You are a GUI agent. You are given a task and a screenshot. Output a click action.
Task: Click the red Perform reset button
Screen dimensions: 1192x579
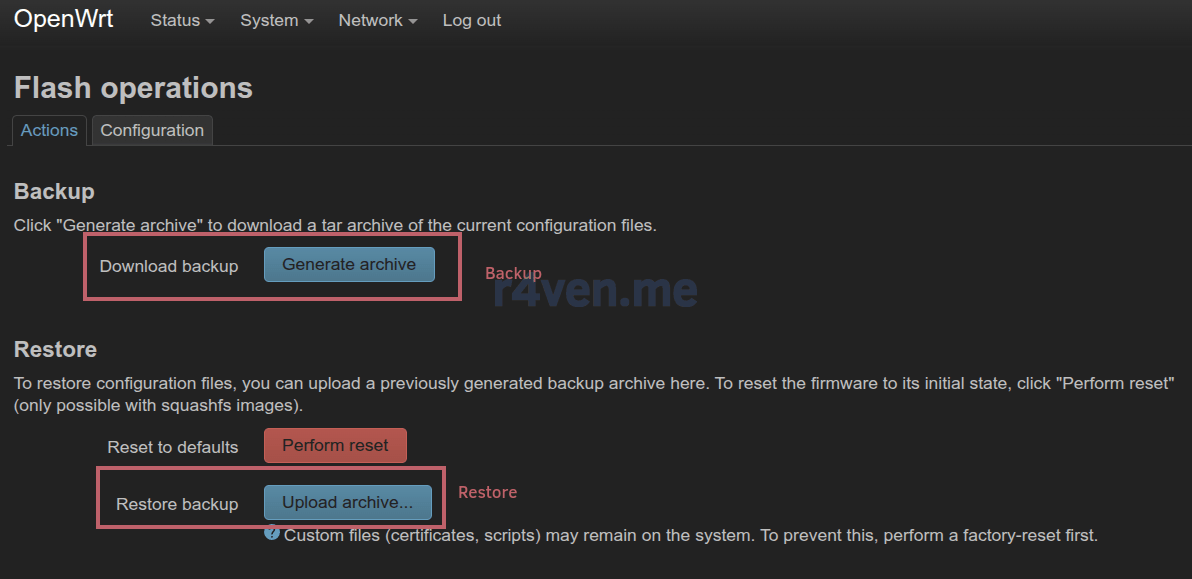(x=335, y=445)
